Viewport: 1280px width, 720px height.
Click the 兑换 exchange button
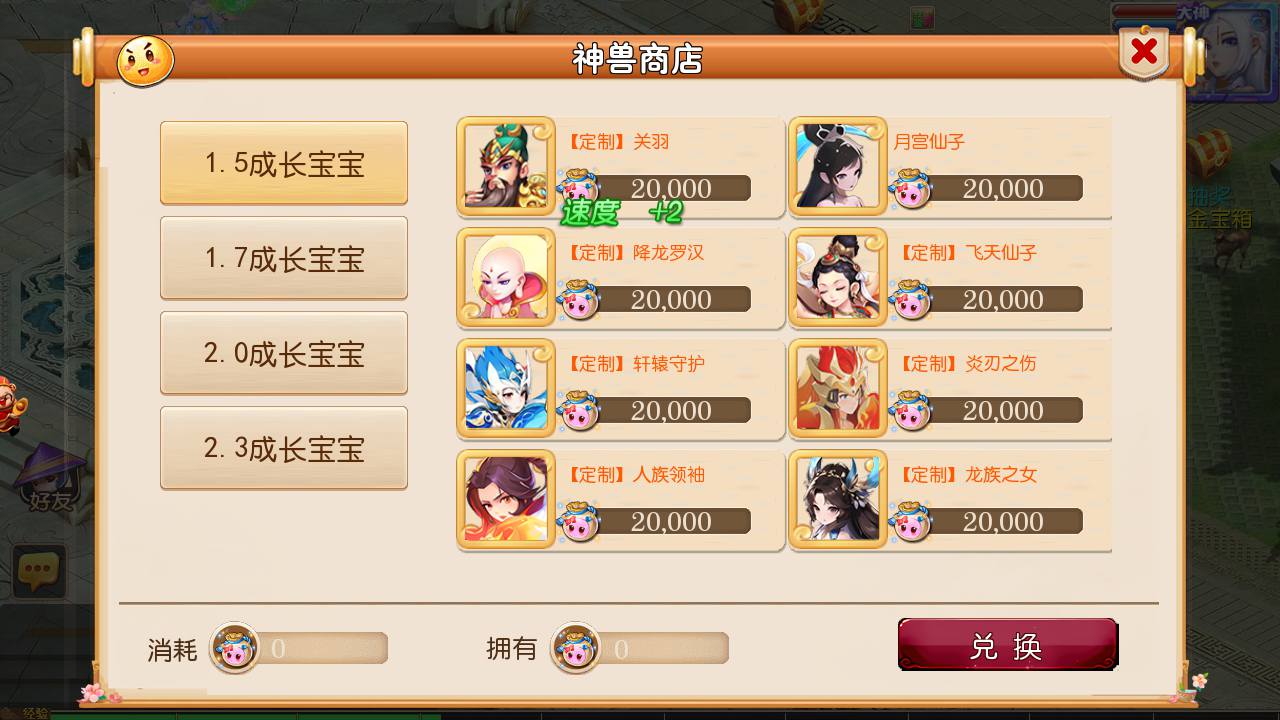(x=1008, y=645)
